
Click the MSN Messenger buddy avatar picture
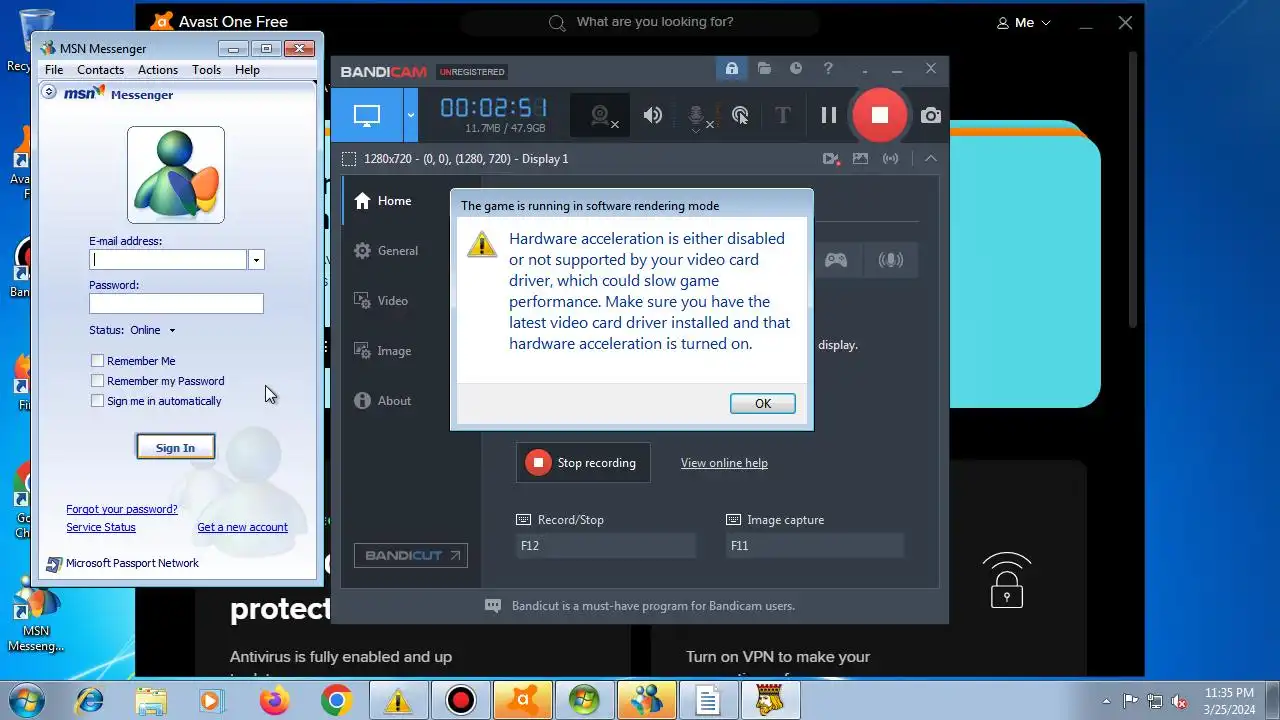pyautogui.click(x=176, y=175)
